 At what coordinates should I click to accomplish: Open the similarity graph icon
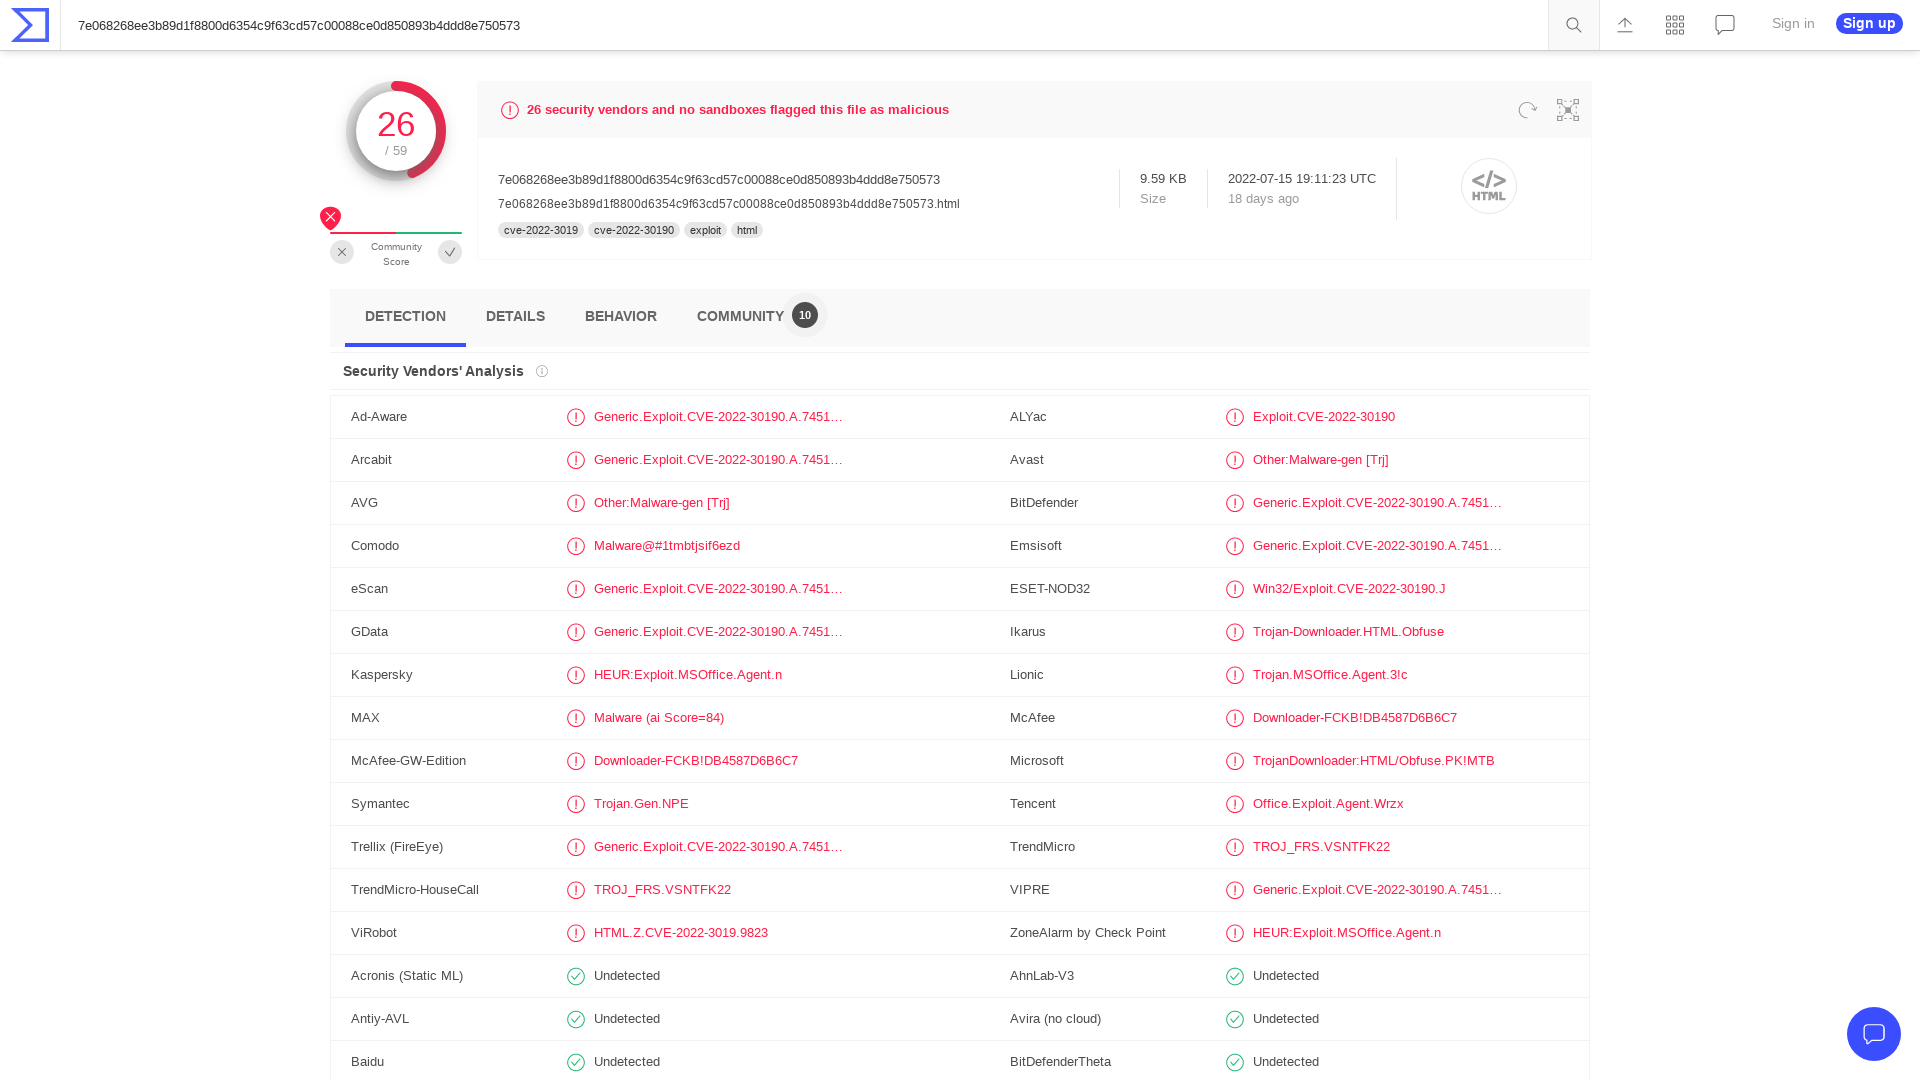coord(1568,110)
